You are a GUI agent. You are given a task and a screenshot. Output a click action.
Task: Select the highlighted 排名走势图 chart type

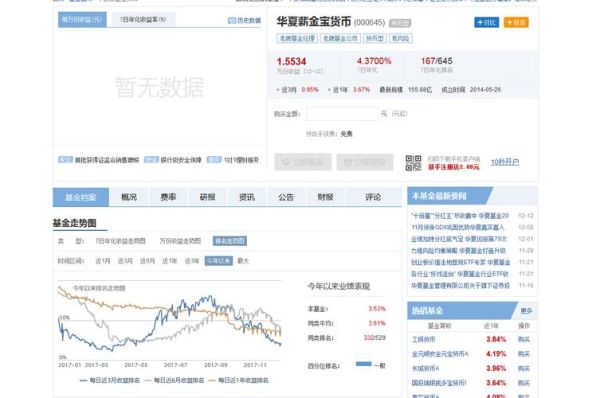(230, 241)
